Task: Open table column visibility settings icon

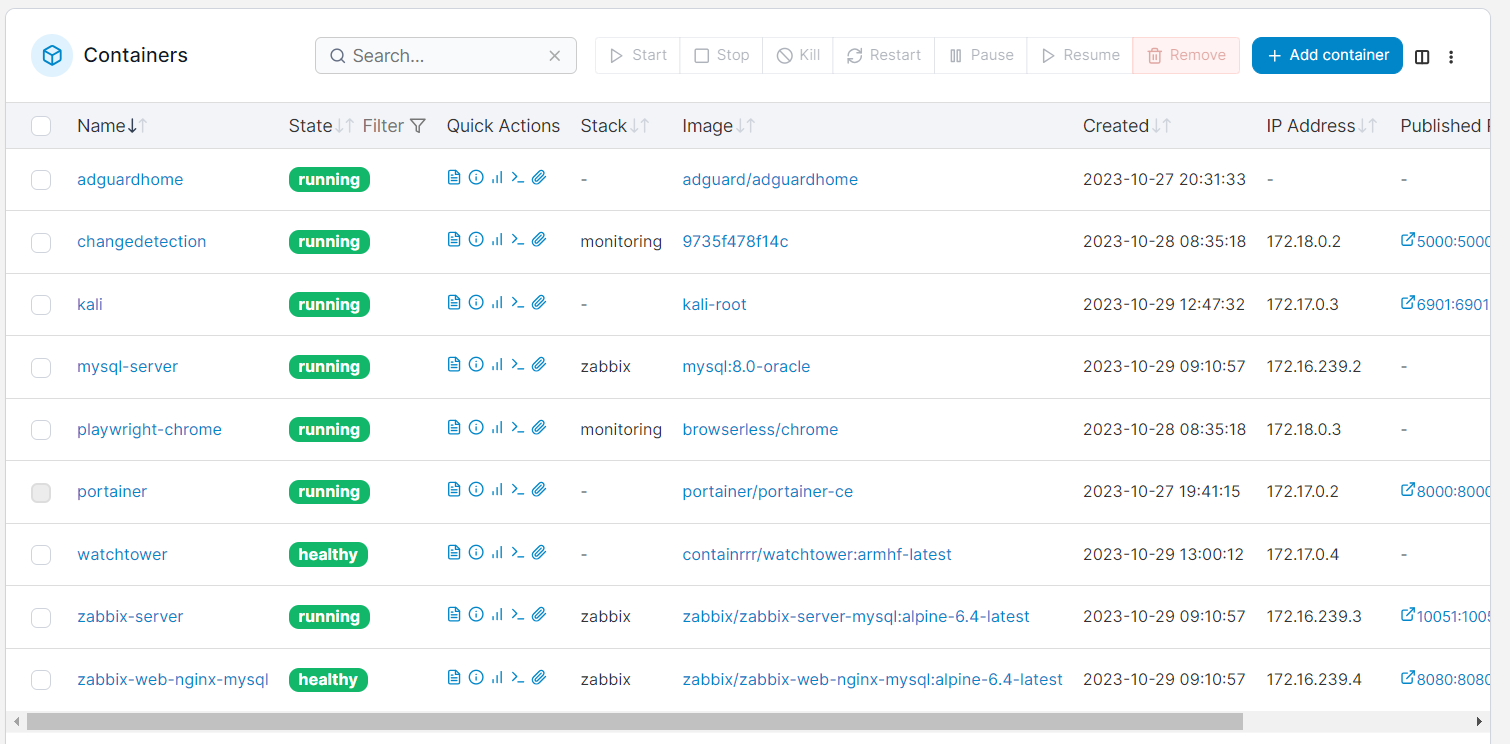Action: pos(1422,57)
